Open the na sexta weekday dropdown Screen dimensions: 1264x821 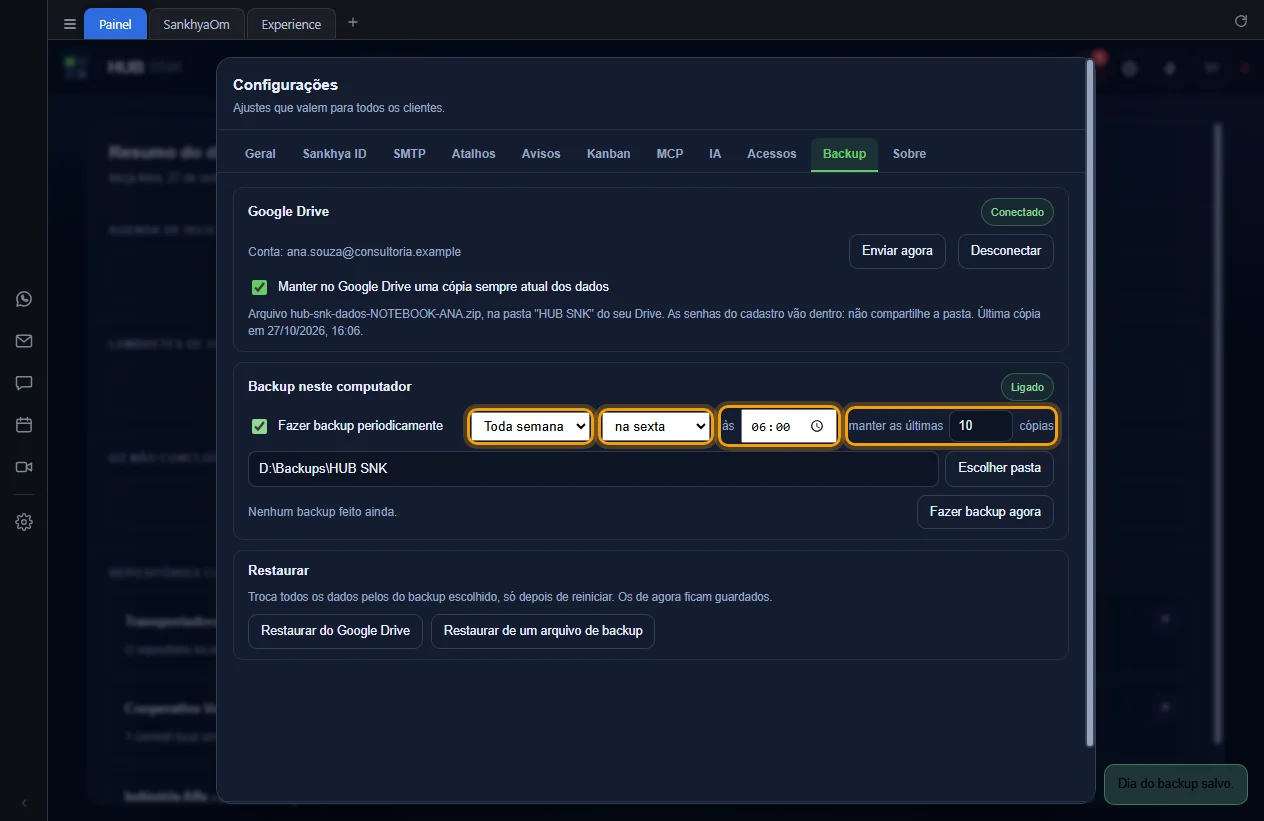tap(656, 427)
